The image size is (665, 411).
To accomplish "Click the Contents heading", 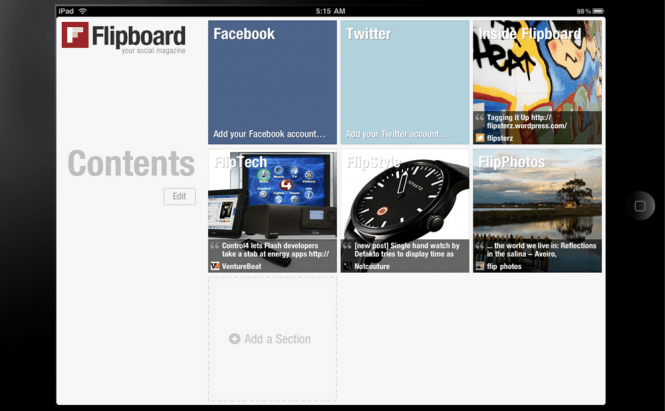I will (131, 163).
